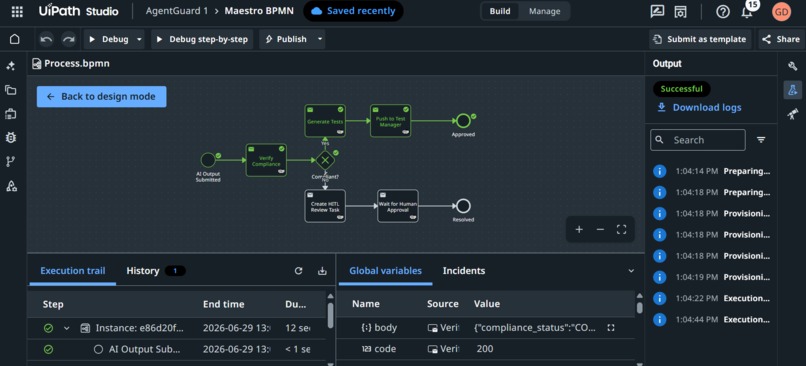Open the project explorer folders icon
The height and width of the screenshot is (366, 806).
click(10, 90)
